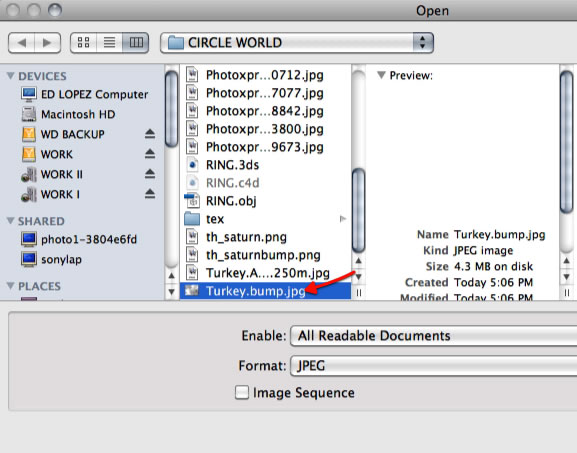
Task: Click the WORK drive icon
Action: tap(29, 154)
